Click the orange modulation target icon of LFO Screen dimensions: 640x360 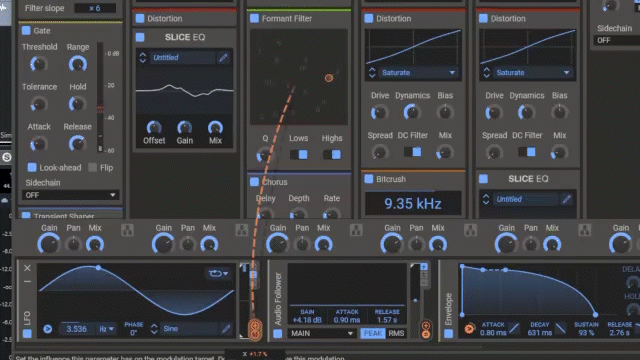tap(255, 329)
